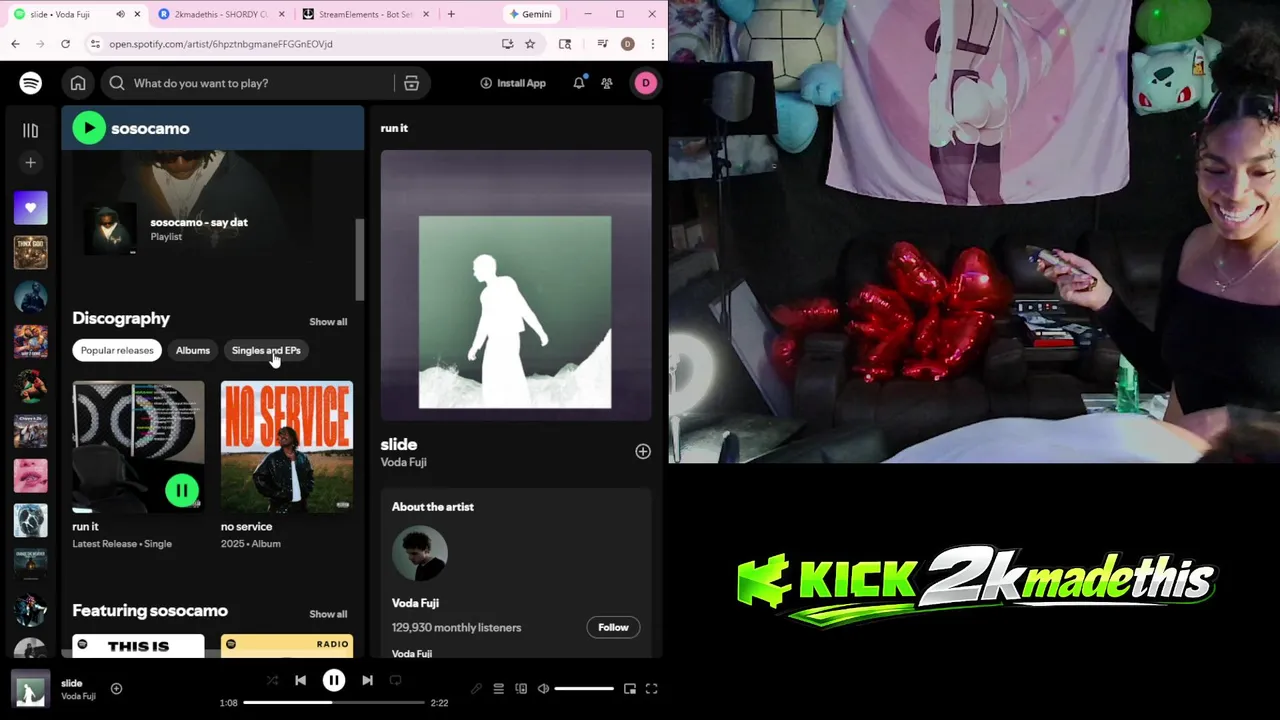Collapse Your Library sidebar icon
The image size is (1280, 720).
(x=30, y=130)
